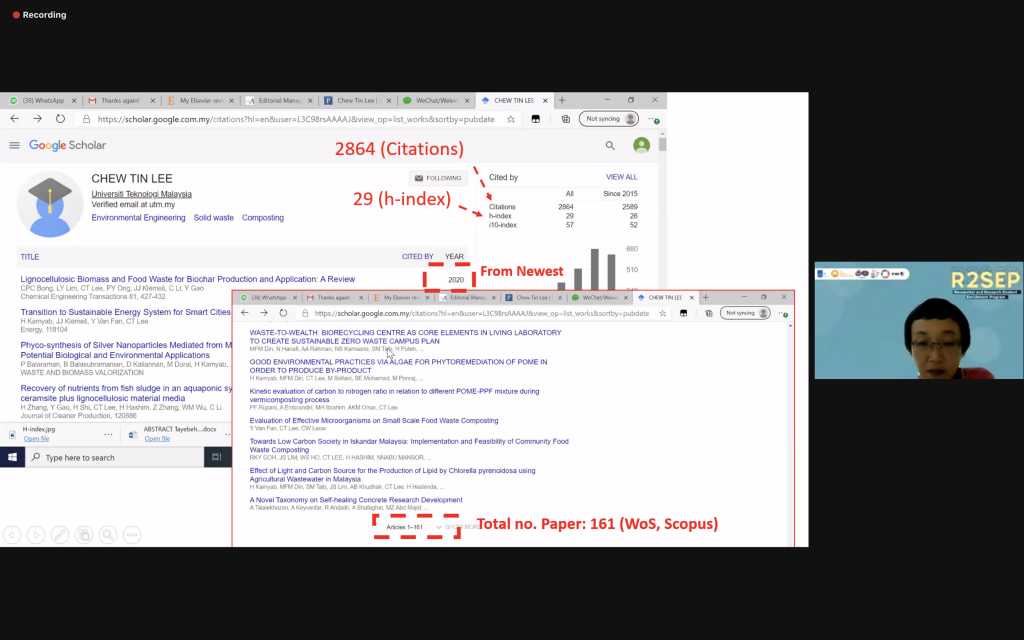
Task: Click the VIEW ALL link in Cited by
Action: coord(621,177)
